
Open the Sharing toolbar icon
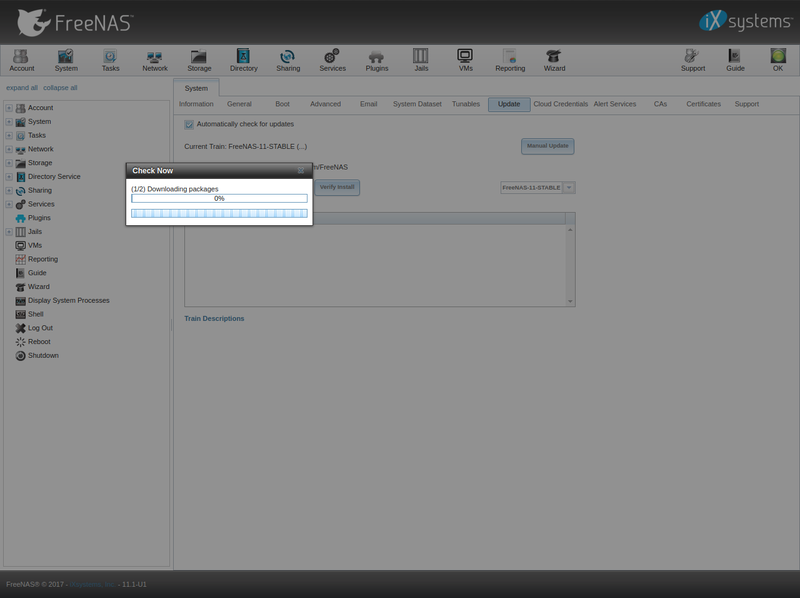click(x=288, y=60)
